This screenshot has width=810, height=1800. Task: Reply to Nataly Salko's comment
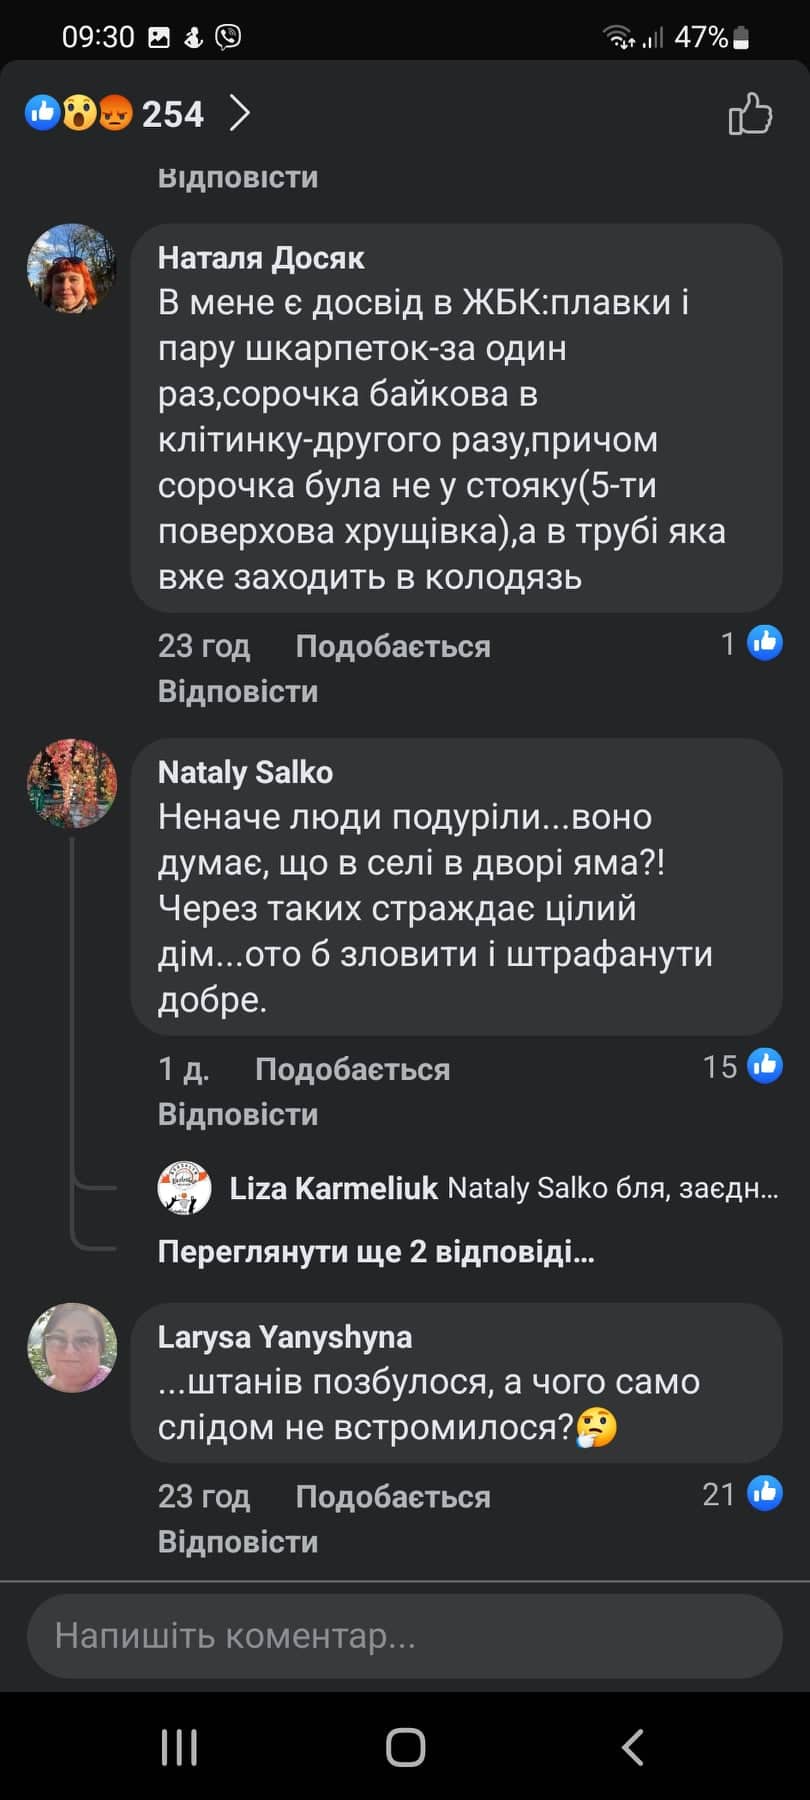point(238,1114)
